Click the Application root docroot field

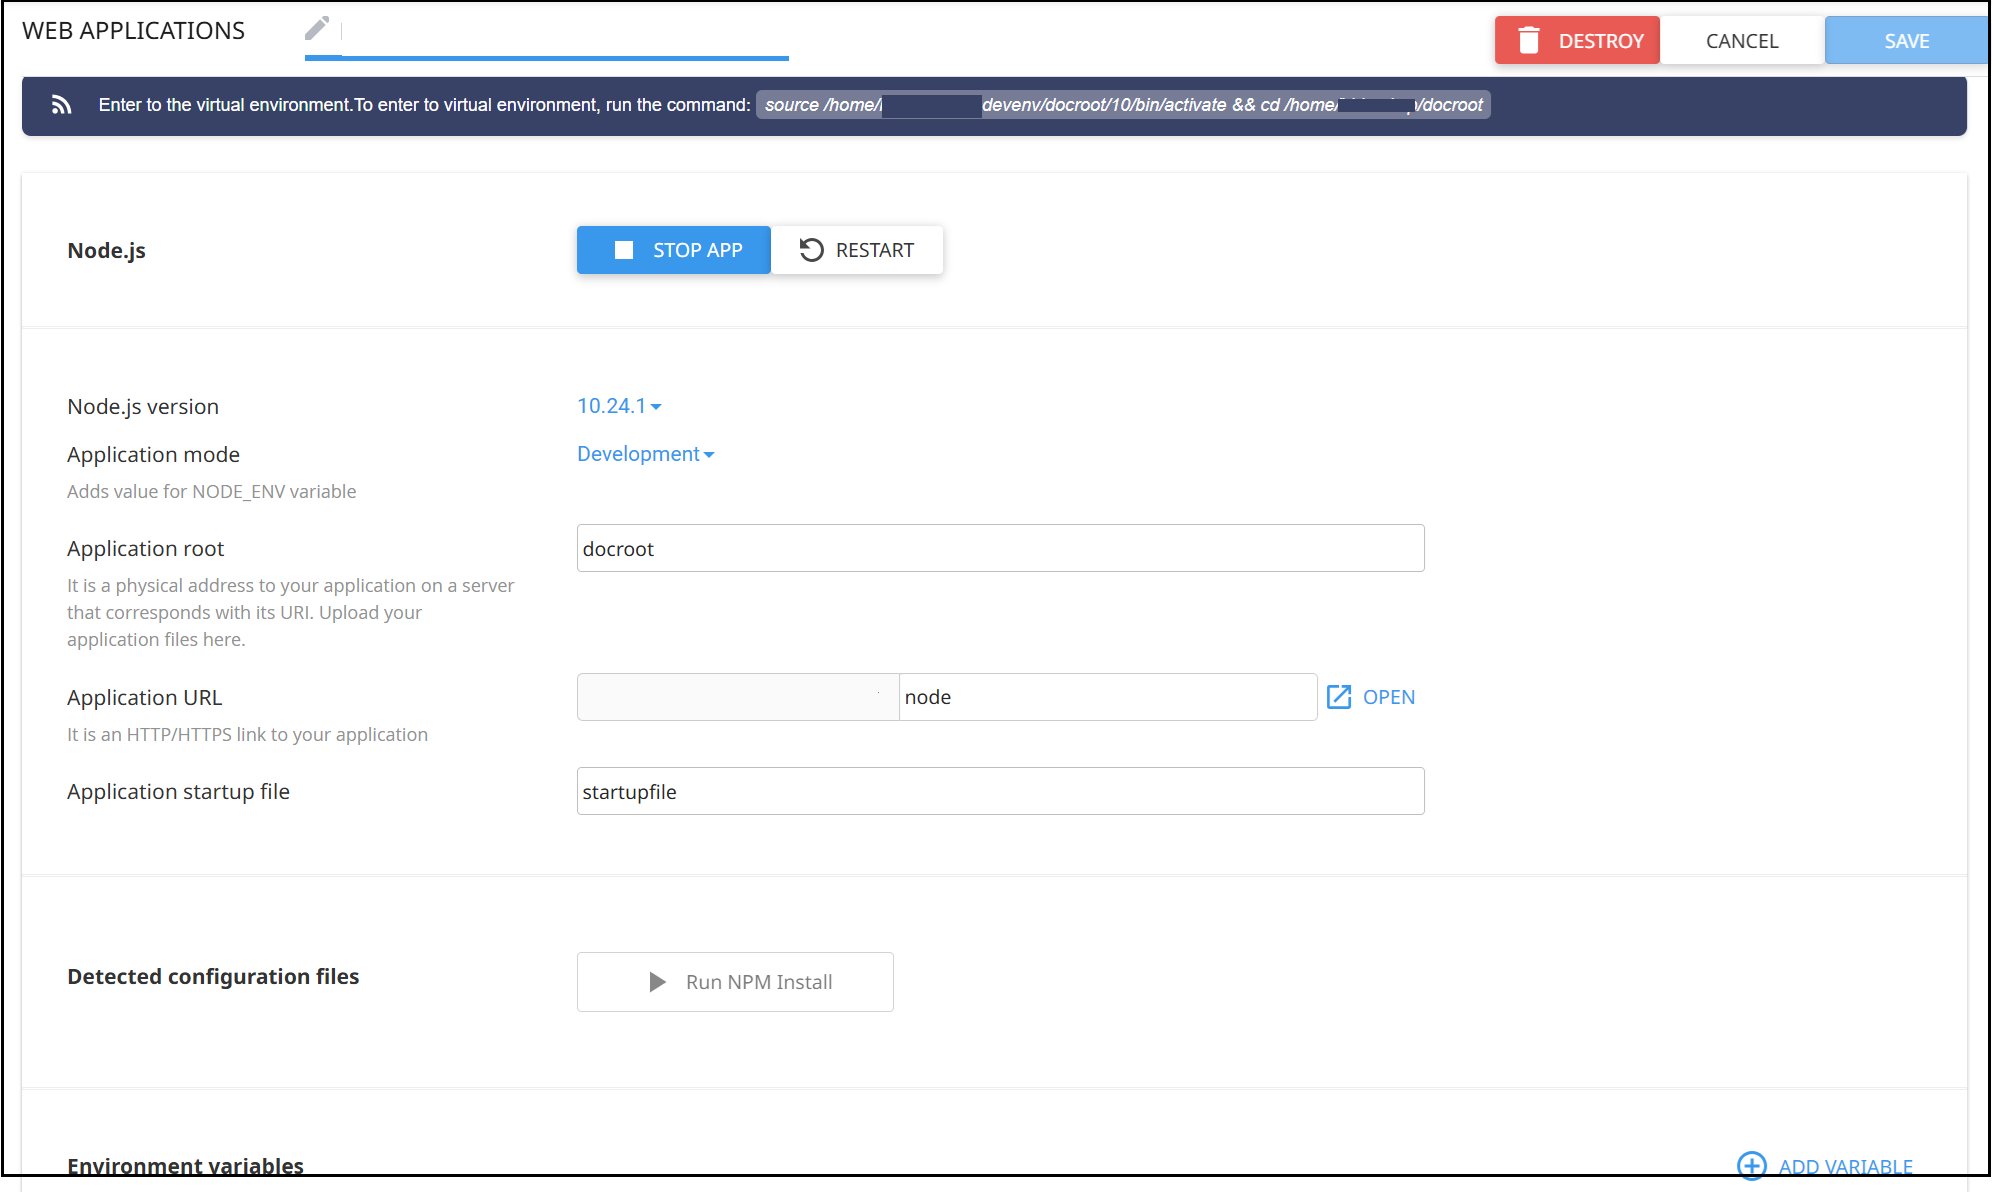click(x=1000, y=549)
